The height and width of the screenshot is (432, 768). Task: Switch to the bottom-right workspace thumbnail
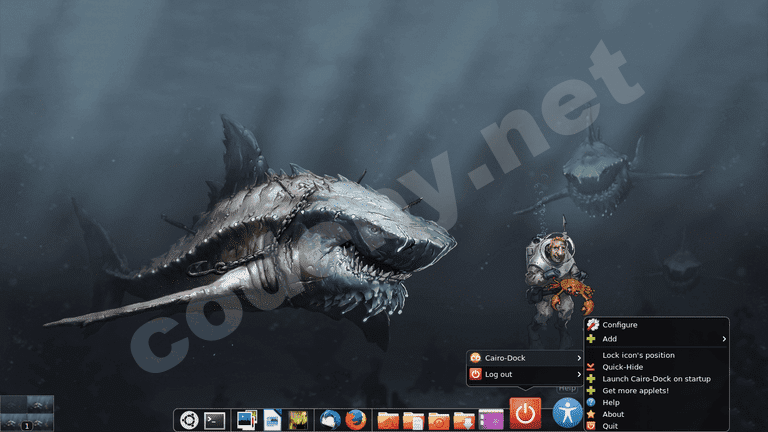pyautogui.click(x=40, y=422)
